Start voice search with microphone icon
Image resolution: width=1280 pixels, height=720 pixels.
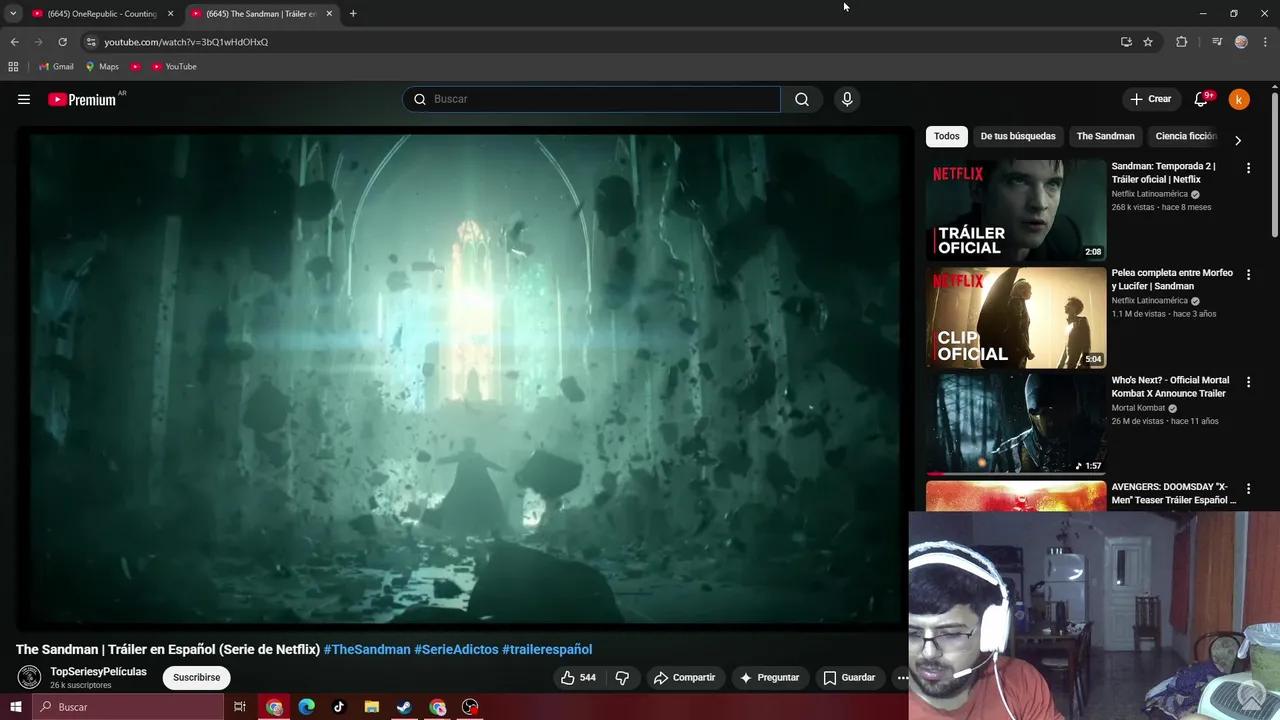[x=847, y=99]
